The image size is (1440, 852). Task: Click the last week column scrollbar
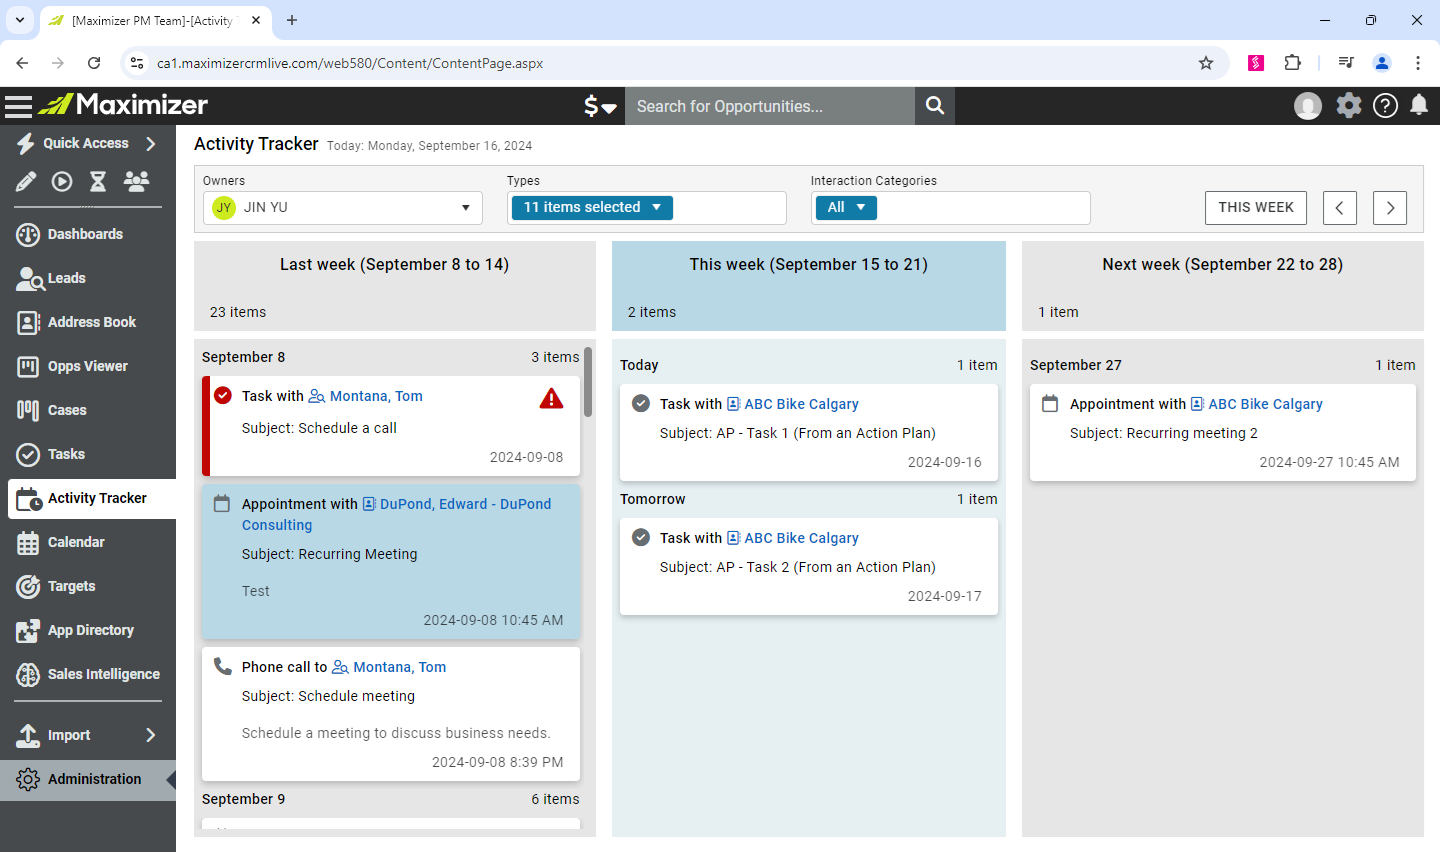tap(588, 382)
